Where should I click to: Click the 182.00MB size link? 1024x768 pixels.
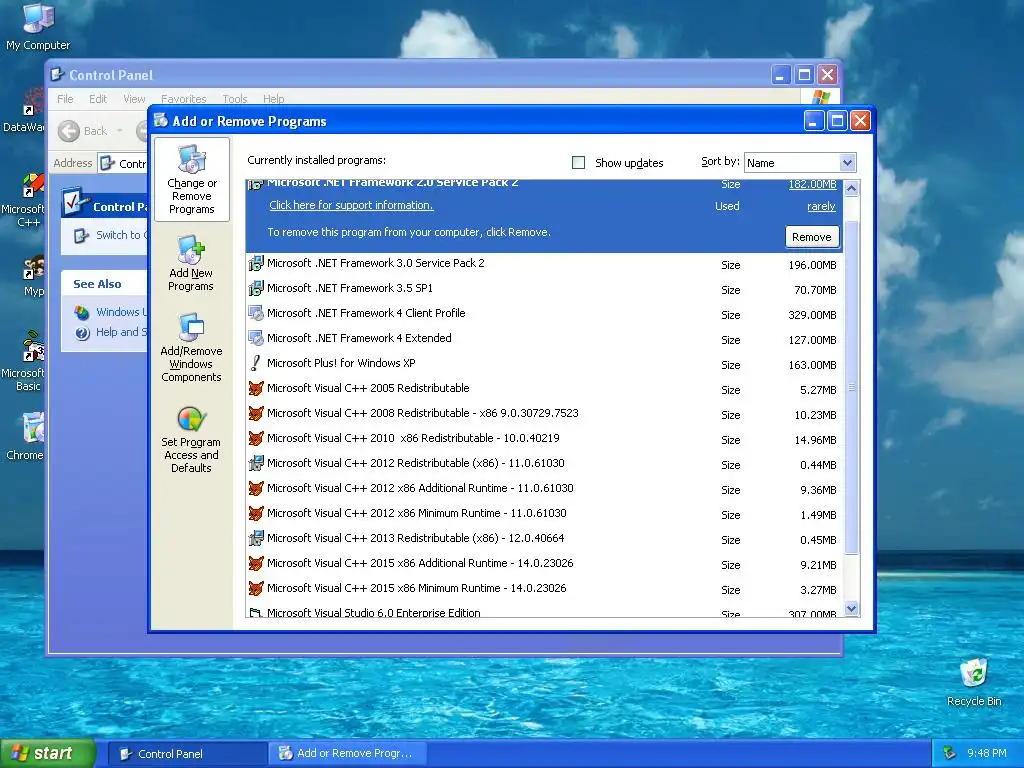pos(812,184)
